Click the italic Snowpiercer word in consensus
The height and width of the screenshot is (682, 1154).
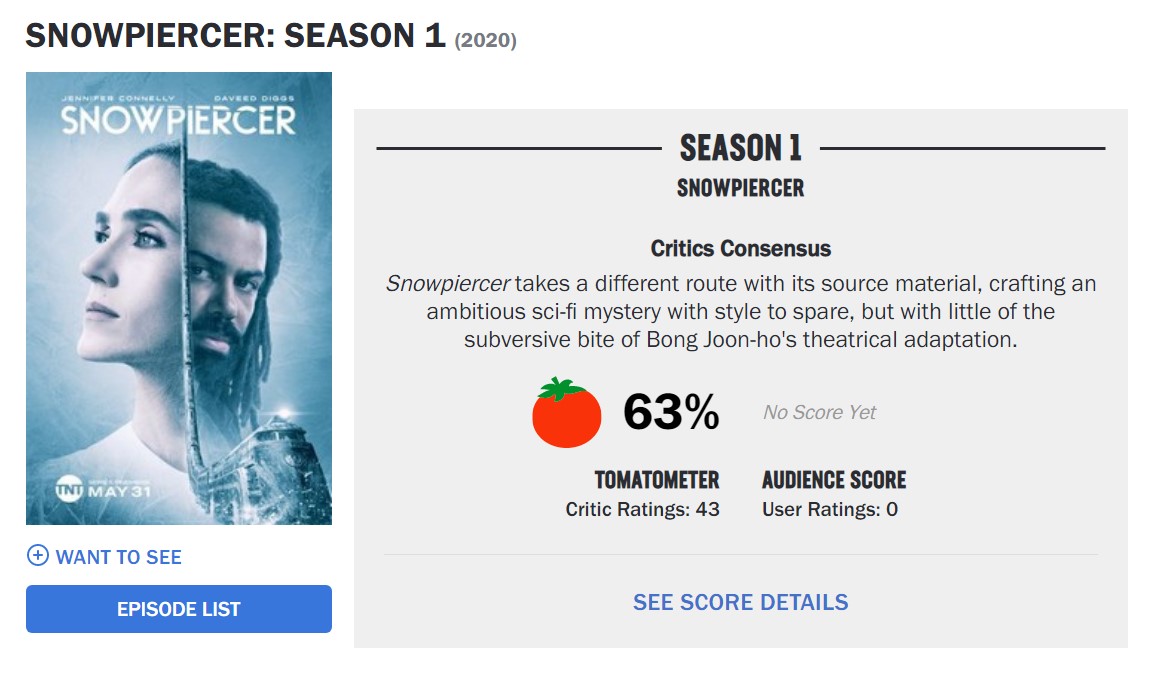(448, 283)
